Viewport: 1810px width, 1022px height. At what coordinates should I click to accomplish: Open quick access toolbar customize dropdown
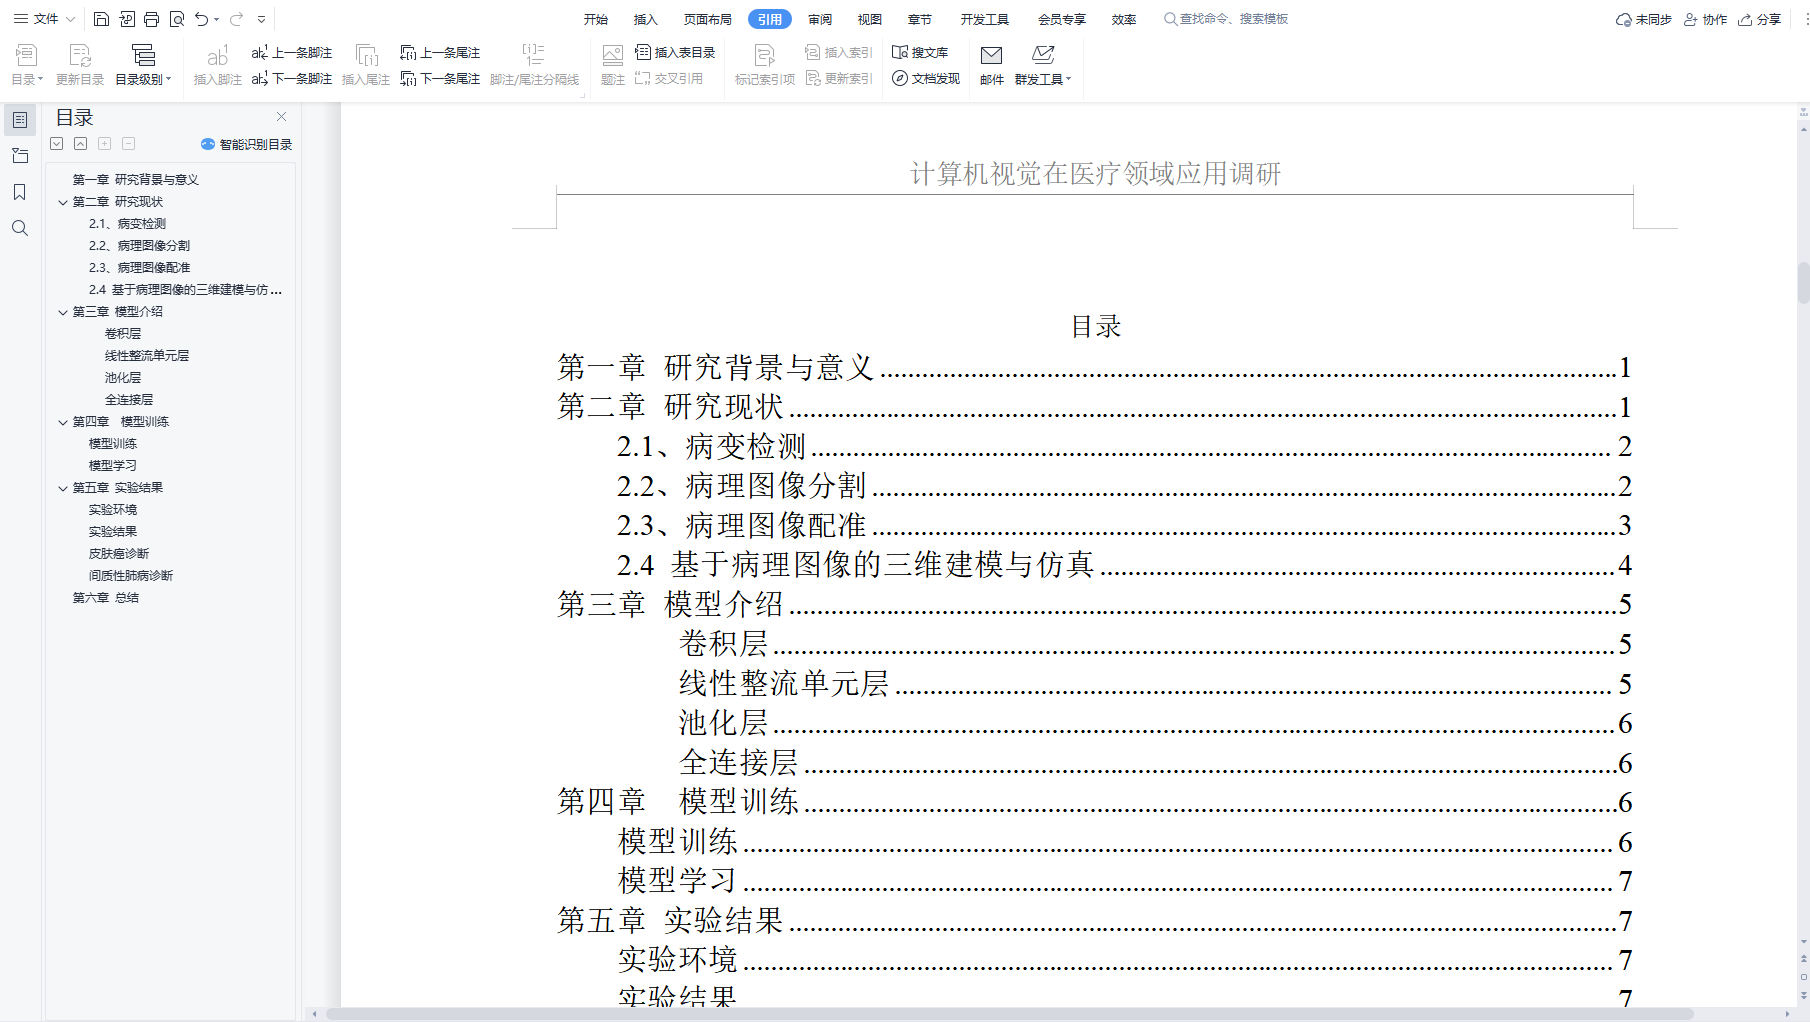(262, 19)
